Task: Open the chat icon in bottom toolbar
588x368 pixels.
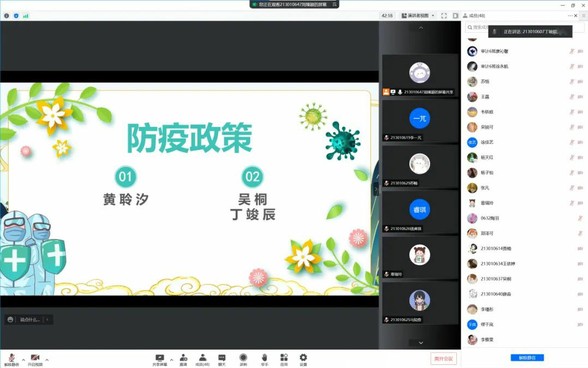Action: (x=222, y=359)
